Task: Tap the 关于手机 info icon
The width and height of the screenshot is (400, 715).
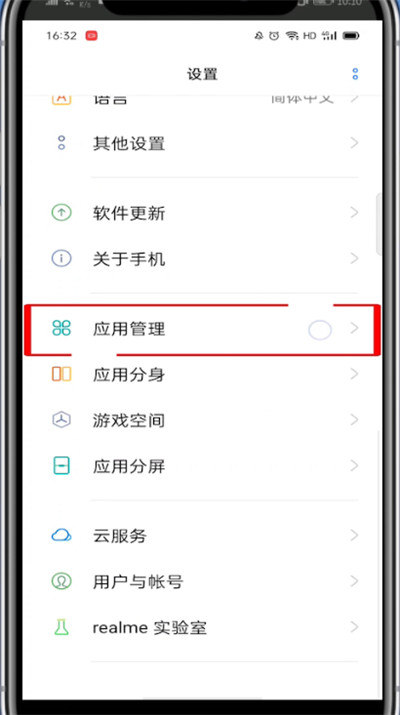Action: (62, 259)
